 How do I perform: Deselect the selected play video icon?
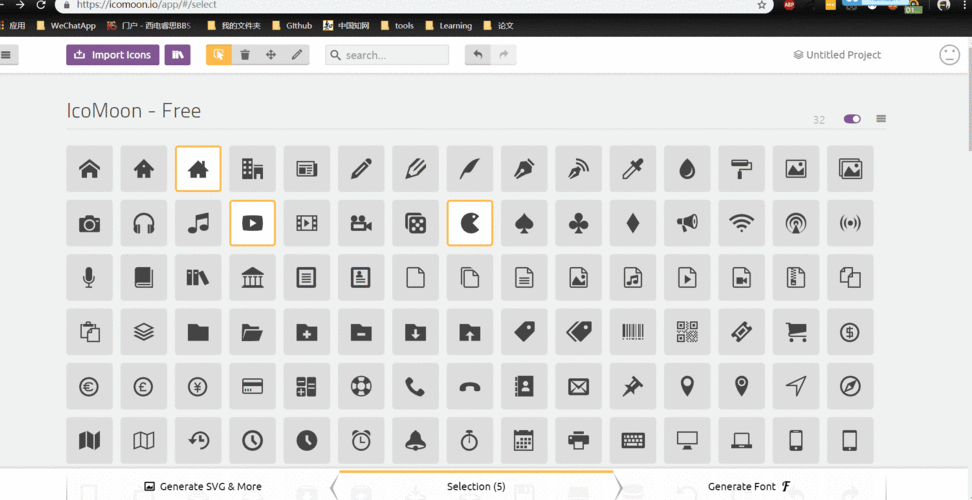tap(252, 223)
